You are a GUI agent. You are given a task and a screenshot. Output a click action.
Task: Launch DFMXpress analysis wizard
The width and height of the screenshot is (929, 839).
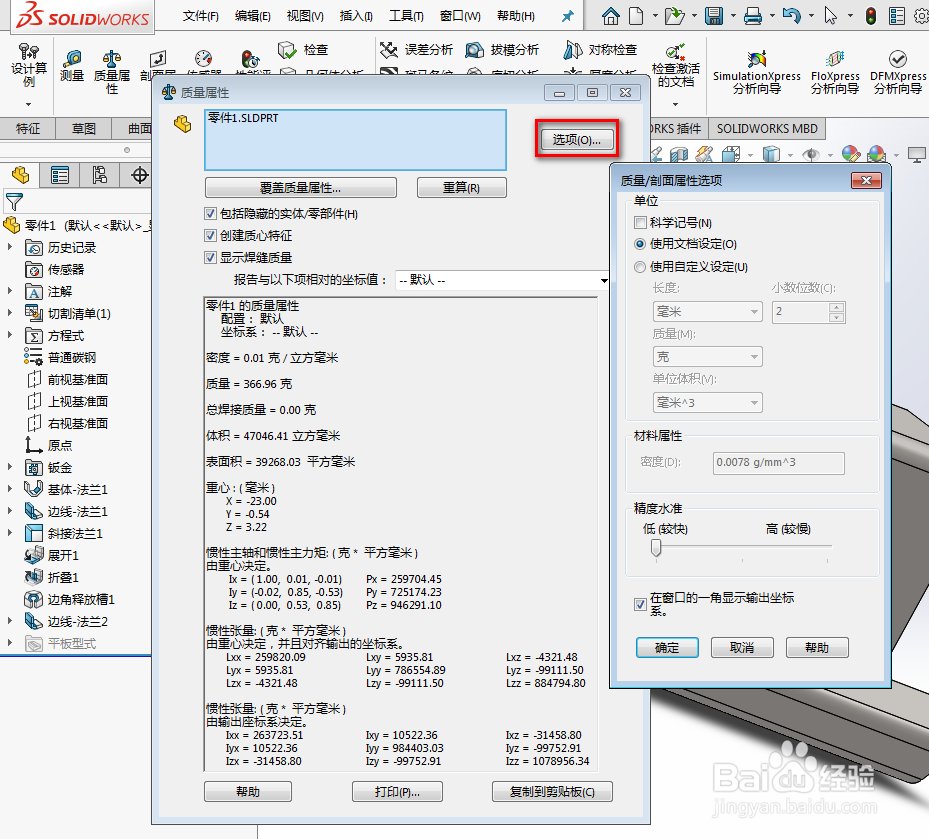[x=898, y=72]
